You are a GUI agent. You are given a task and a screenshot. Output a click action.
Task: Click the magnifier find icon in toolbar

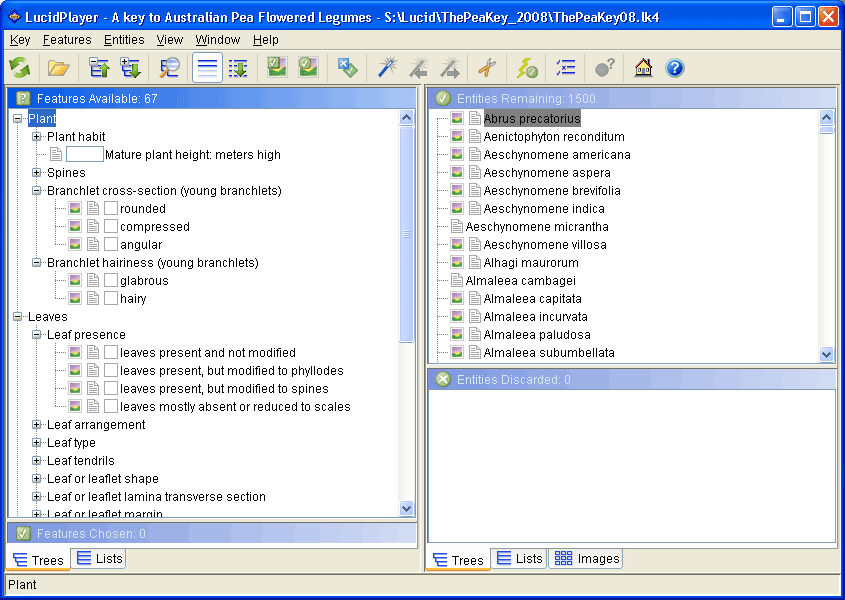(x=170, y=68)
